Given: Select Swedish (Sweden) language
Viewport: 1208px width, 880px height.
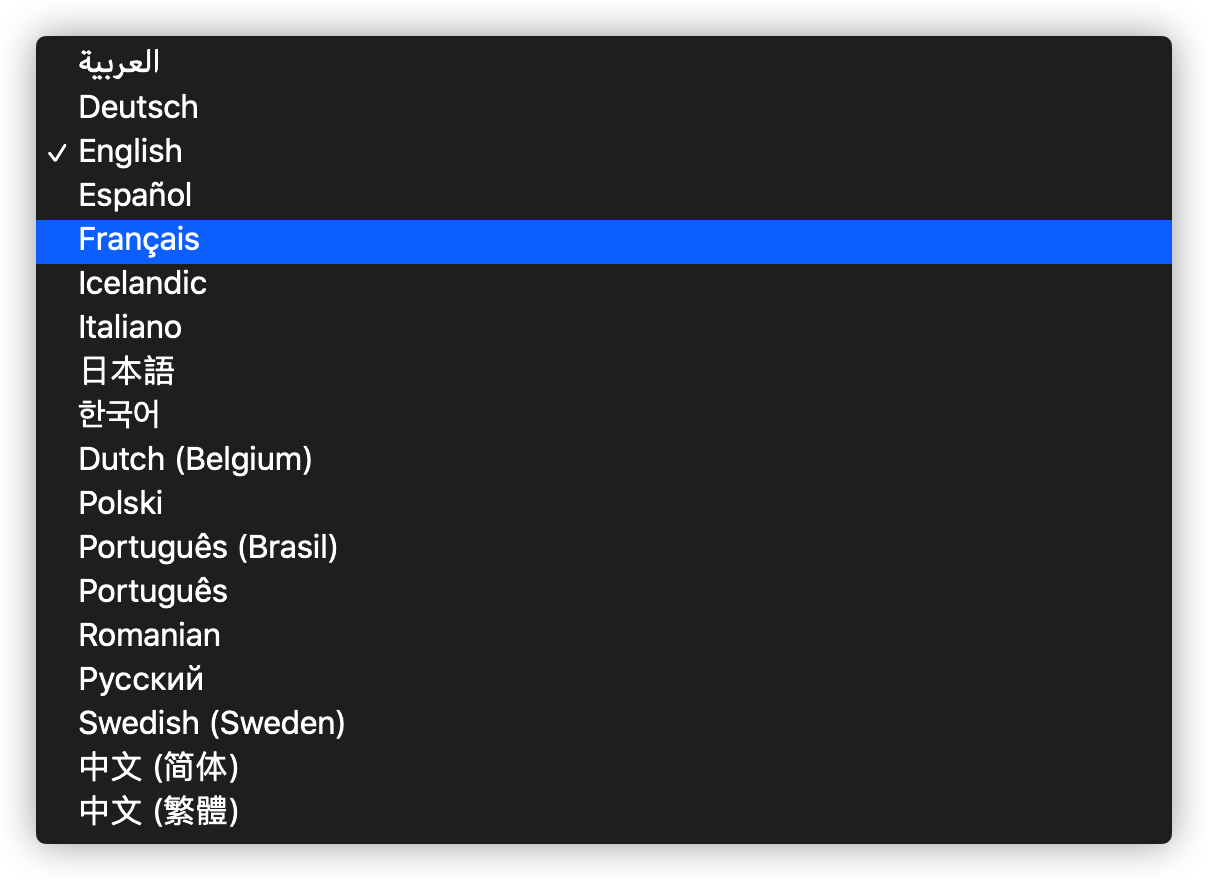Looking at the screenshot, I should (603, 722).
